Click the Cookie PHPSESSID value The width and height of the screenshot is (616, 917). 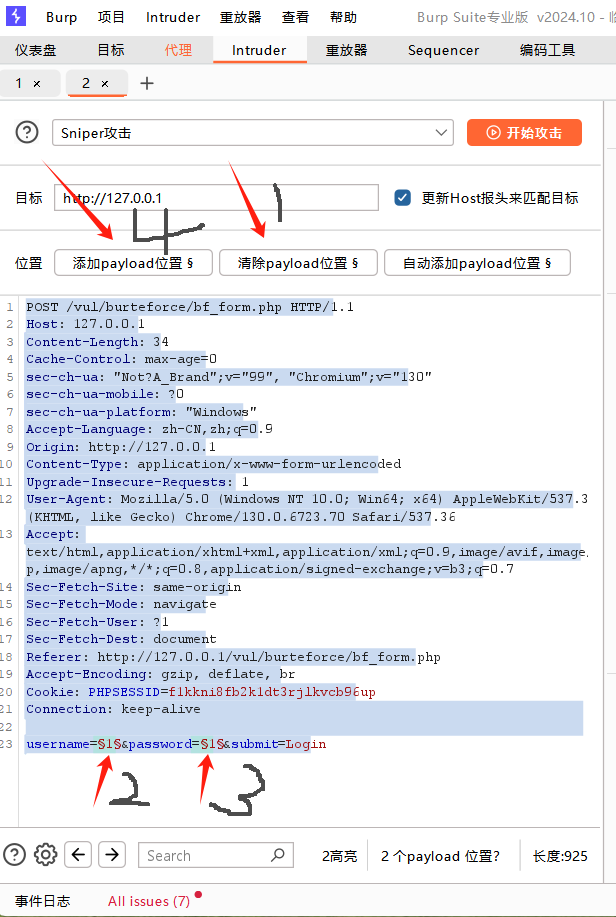272,692
